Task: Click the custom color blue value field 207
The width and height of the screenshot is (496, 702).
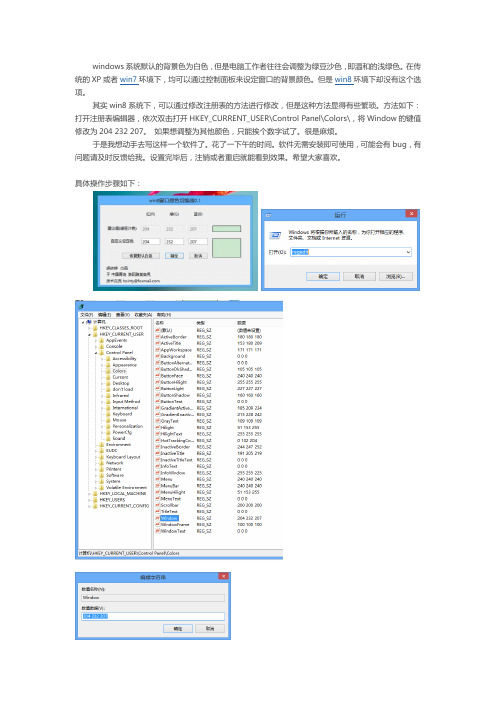Action: 198,241
